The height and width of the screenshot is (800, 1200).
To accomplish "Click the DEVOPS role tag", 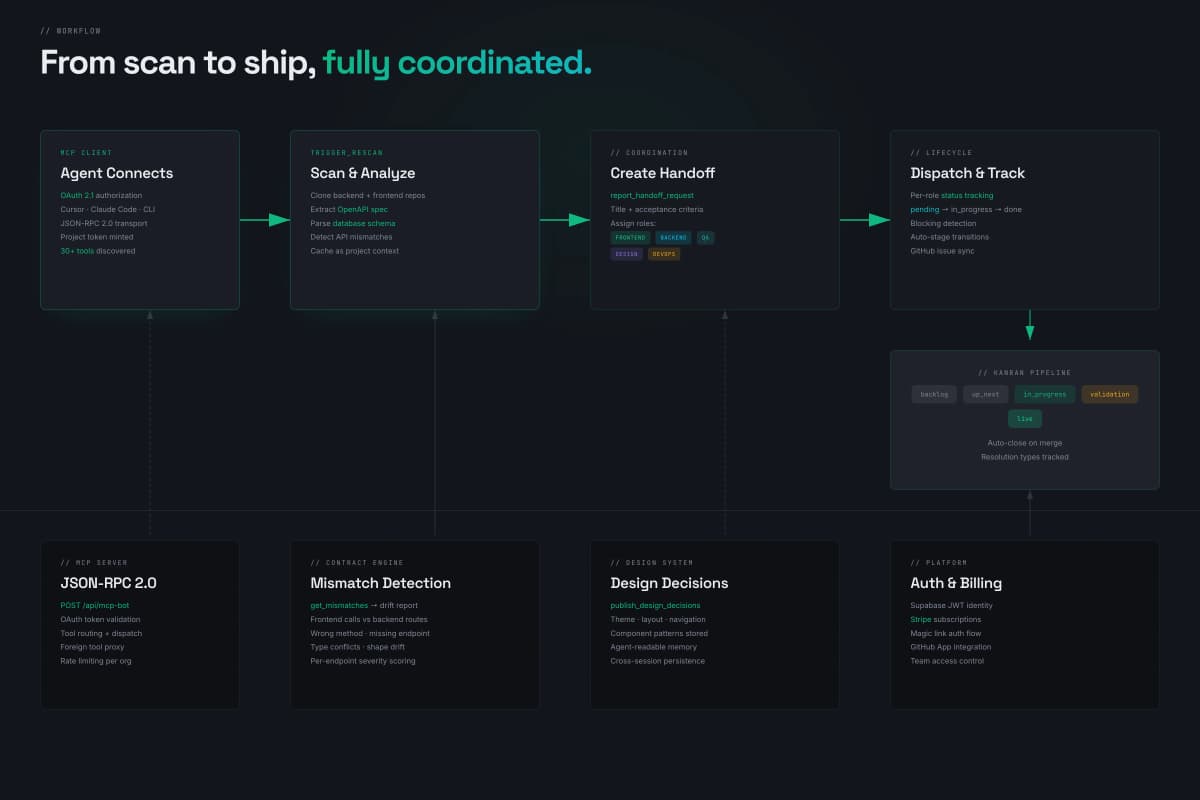I will click(664, 254).
